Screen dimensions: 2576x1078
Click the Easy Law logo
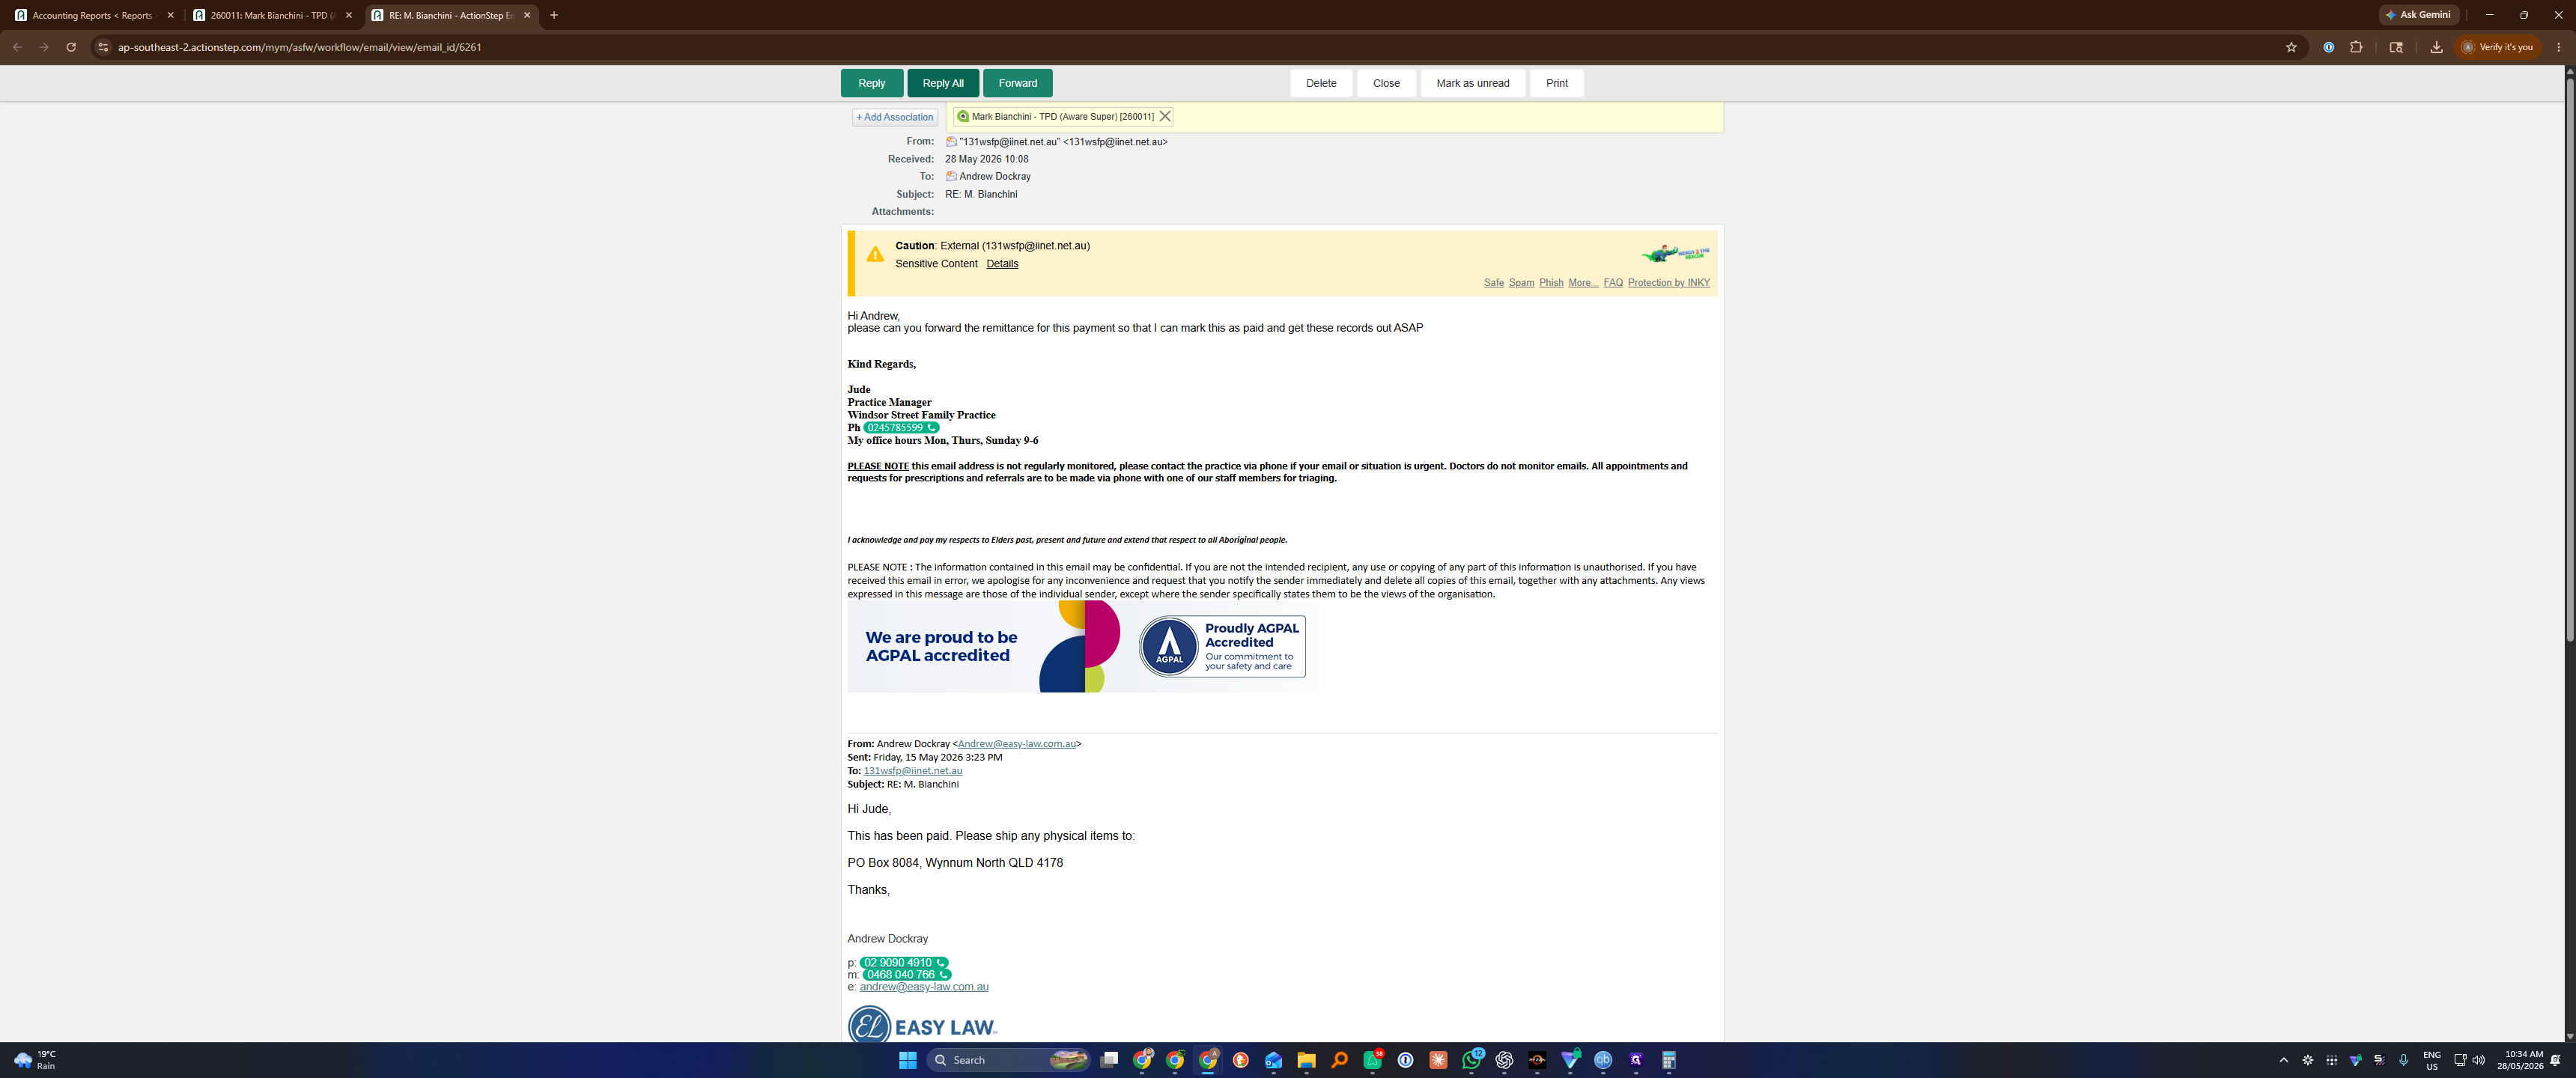pyautogui.click(x=922, y=1025)
